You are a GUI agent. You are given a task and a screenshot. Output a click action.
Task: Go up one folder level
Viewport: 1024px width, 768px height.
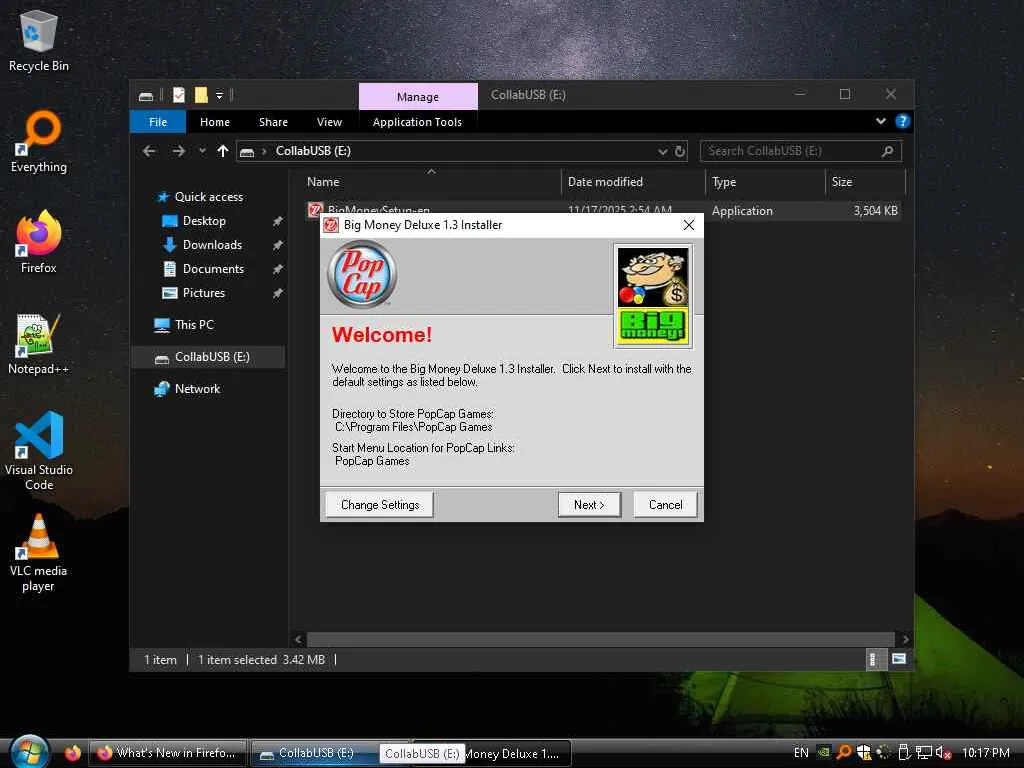pos(223,152)
